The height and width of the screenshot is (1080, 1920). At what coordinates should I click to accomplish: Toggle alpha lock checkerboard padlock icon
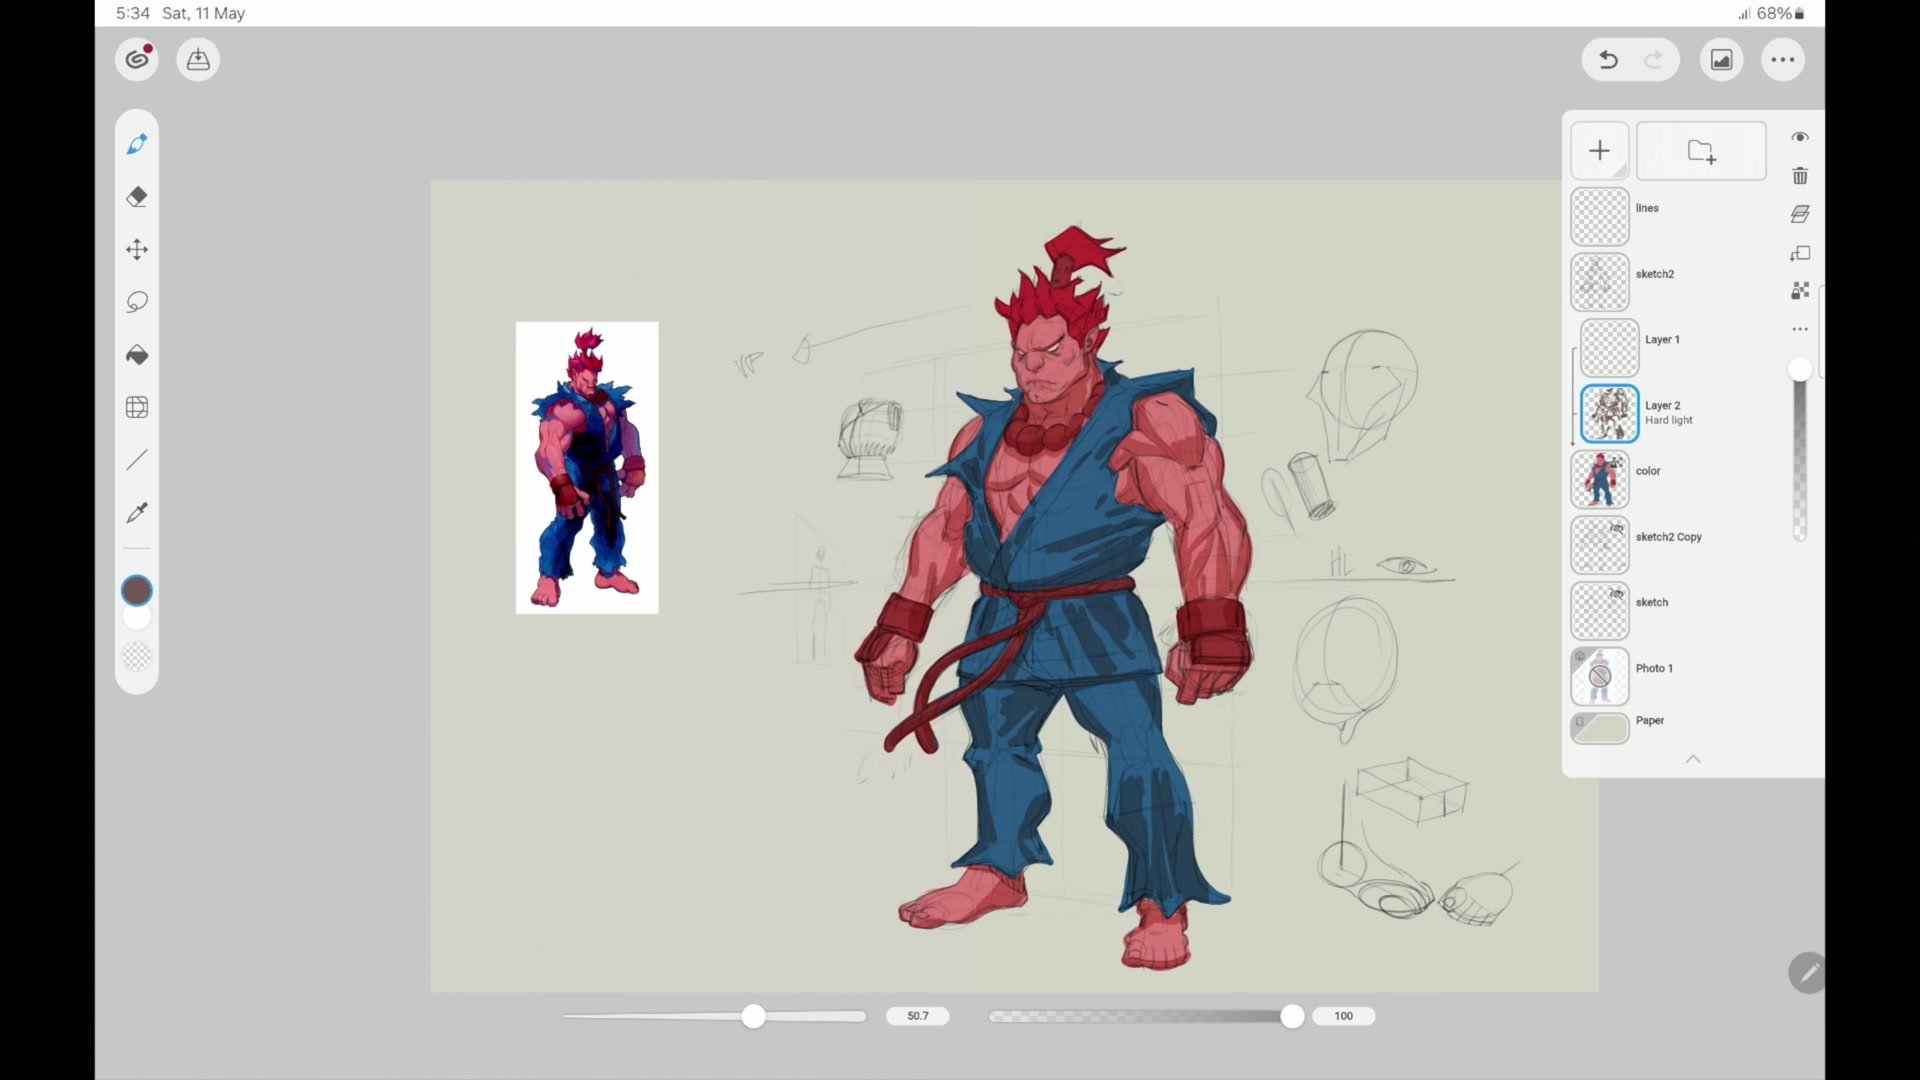[x=1800, y=291]
